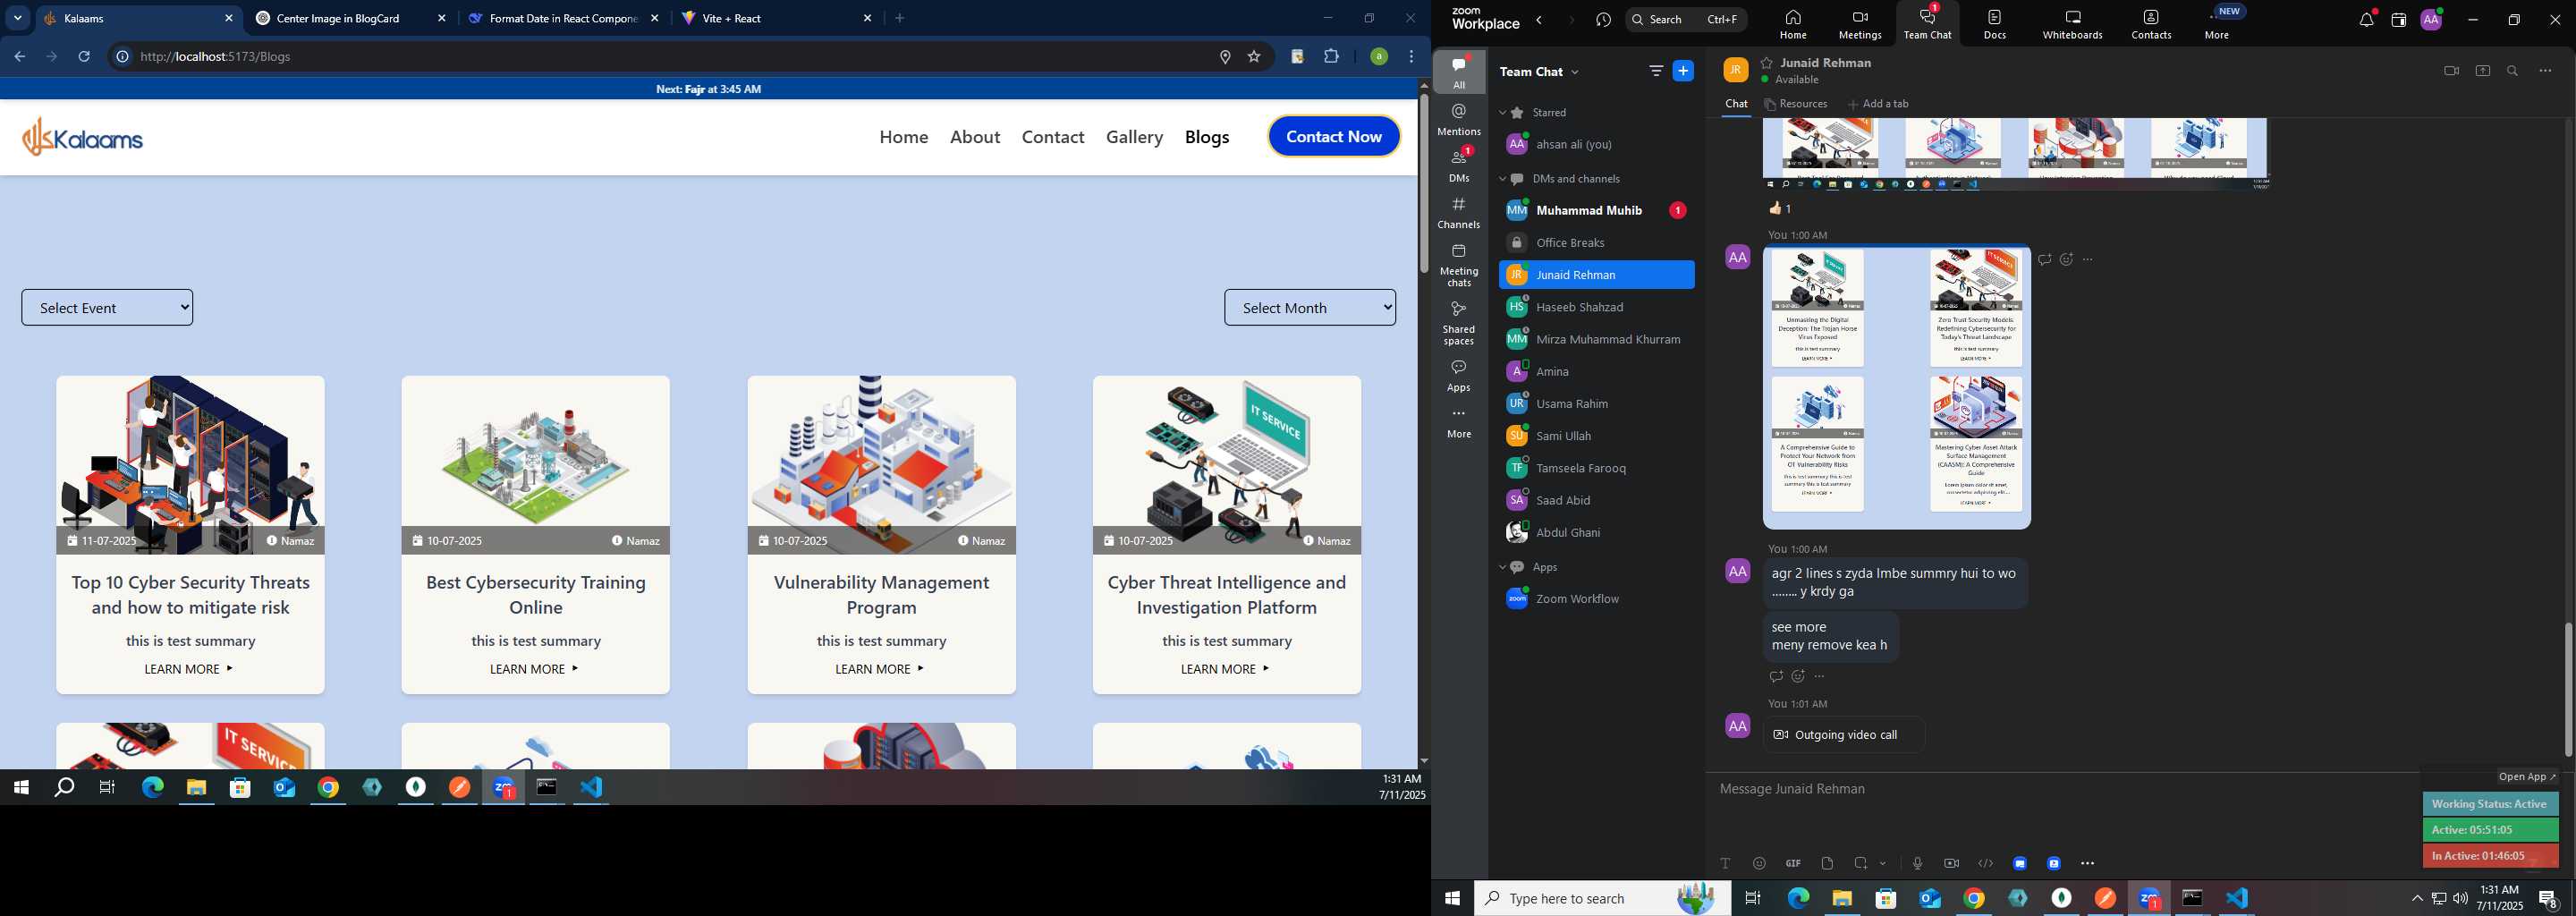Open Meeting chats in sidebar
Screen dimensions: 2576x916
click(1459, 265)
